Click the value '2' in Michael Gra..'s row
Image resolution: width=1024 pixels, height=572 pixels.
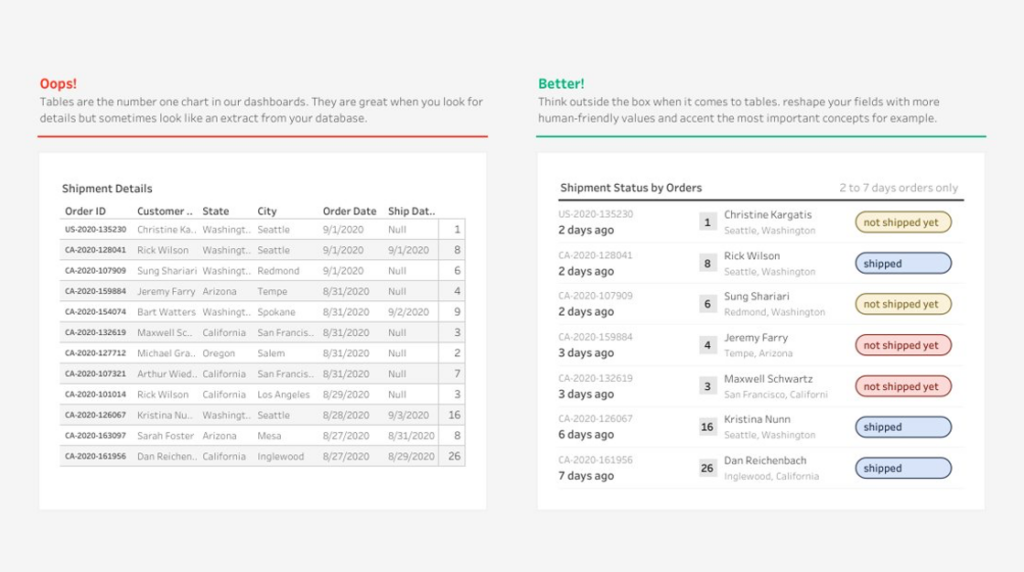coord(457,353)
